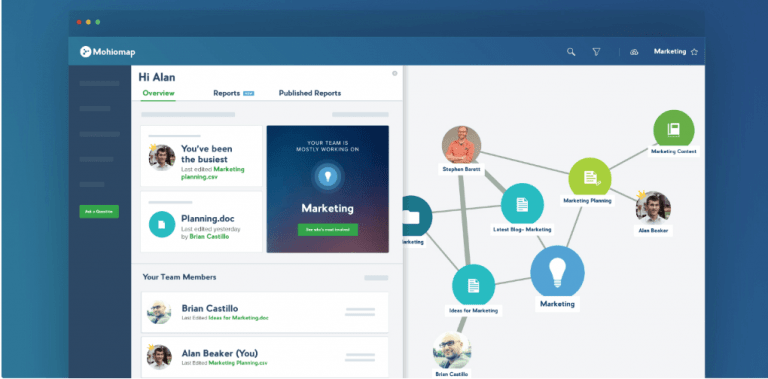Click Stephen Barett's photo node
The image size is (768, 379).
461,144
